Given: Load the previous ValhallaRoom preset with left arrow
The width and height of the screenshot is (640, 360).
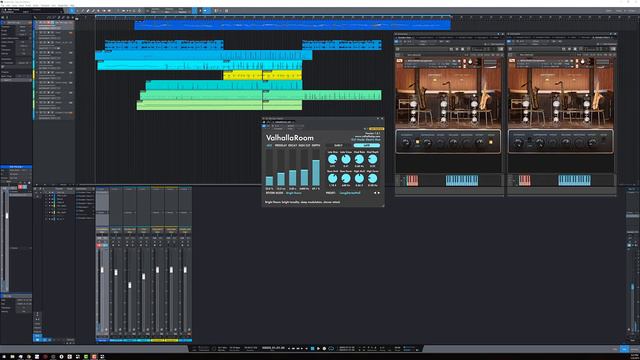Looking at the screenshot, I should pyautogui.click(x=375, y=193).
